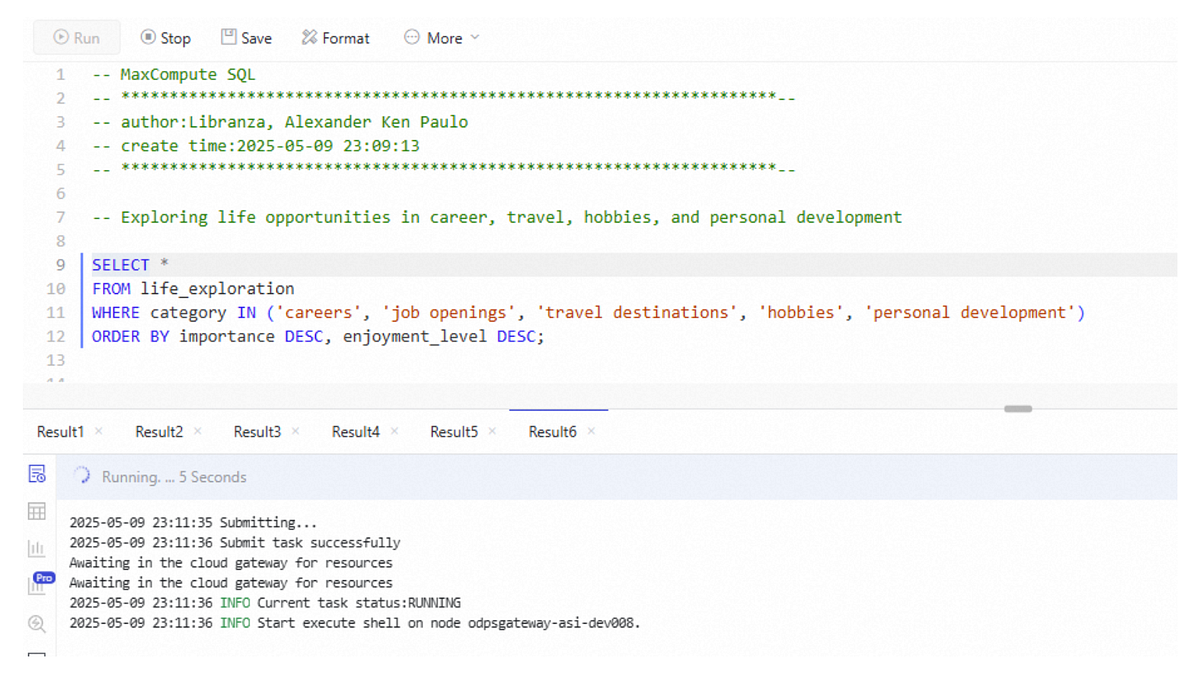Grab the horizontal scrollbar thumb in editor
This screenshot has width=1200, height=690.
tap(1018, 408)
